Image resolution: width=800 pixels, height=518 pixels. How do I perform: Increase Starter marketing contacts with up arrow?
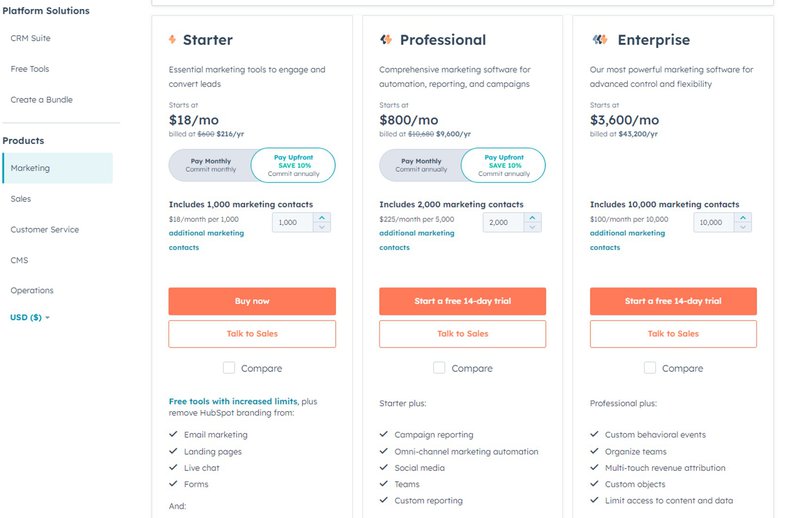(x=322, y=217)
